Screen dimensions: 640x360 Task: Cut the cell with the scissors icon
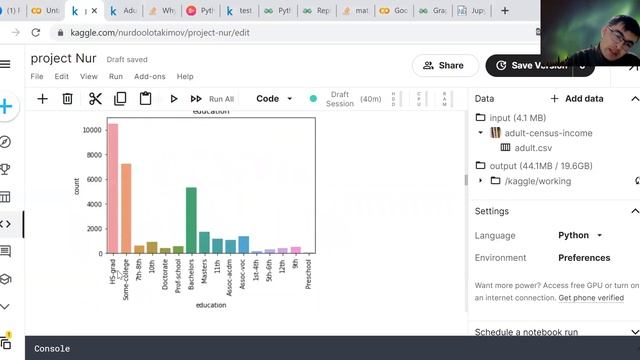(95, 99)
